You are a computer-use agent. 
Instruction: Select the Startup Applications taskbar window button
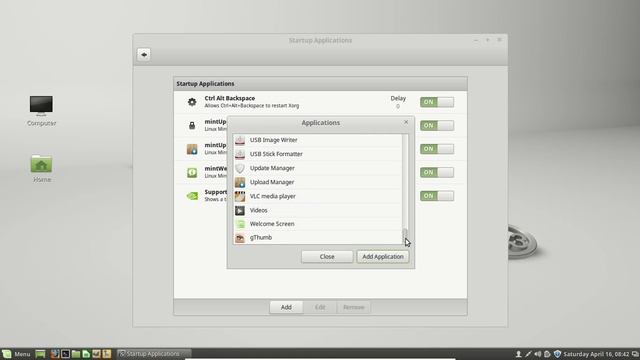(x=154, y=354)
